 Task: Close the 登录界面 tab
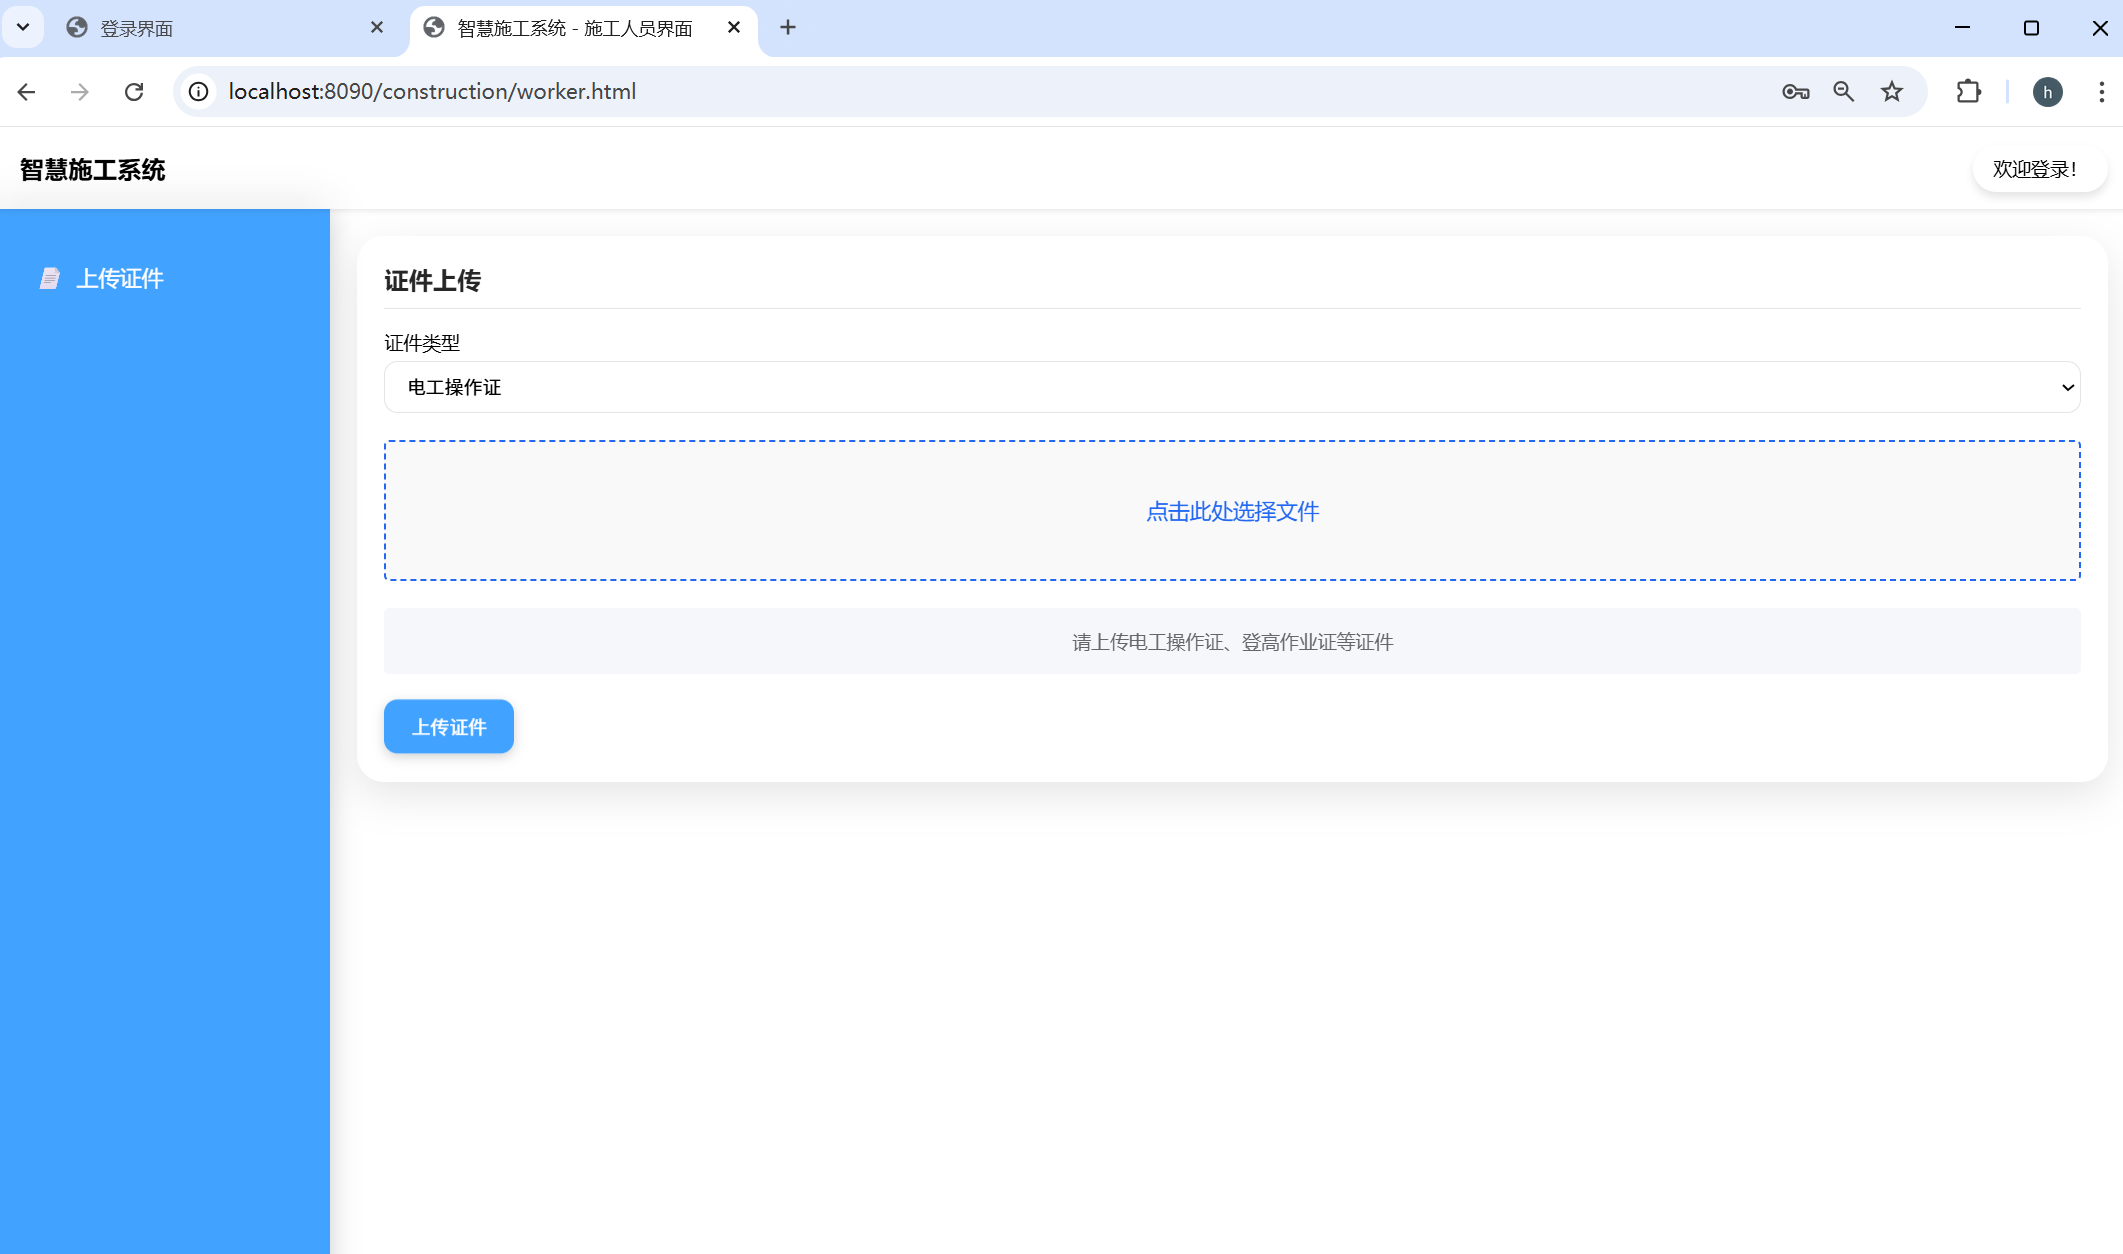click(x=377, y=27)
